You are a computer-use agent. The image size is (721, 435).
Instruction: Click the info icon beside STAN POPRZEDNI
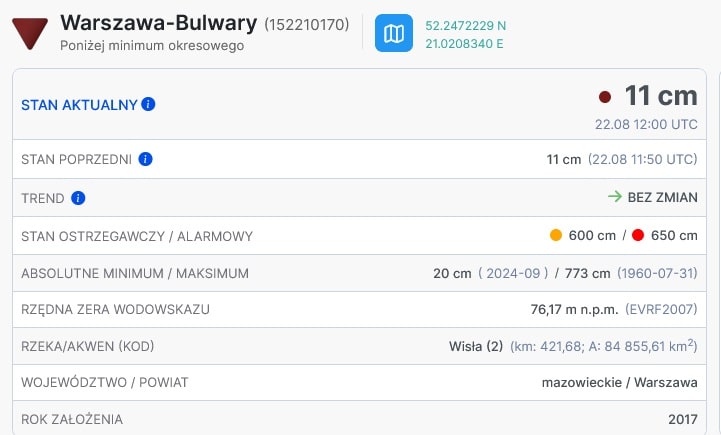(145, 159)
